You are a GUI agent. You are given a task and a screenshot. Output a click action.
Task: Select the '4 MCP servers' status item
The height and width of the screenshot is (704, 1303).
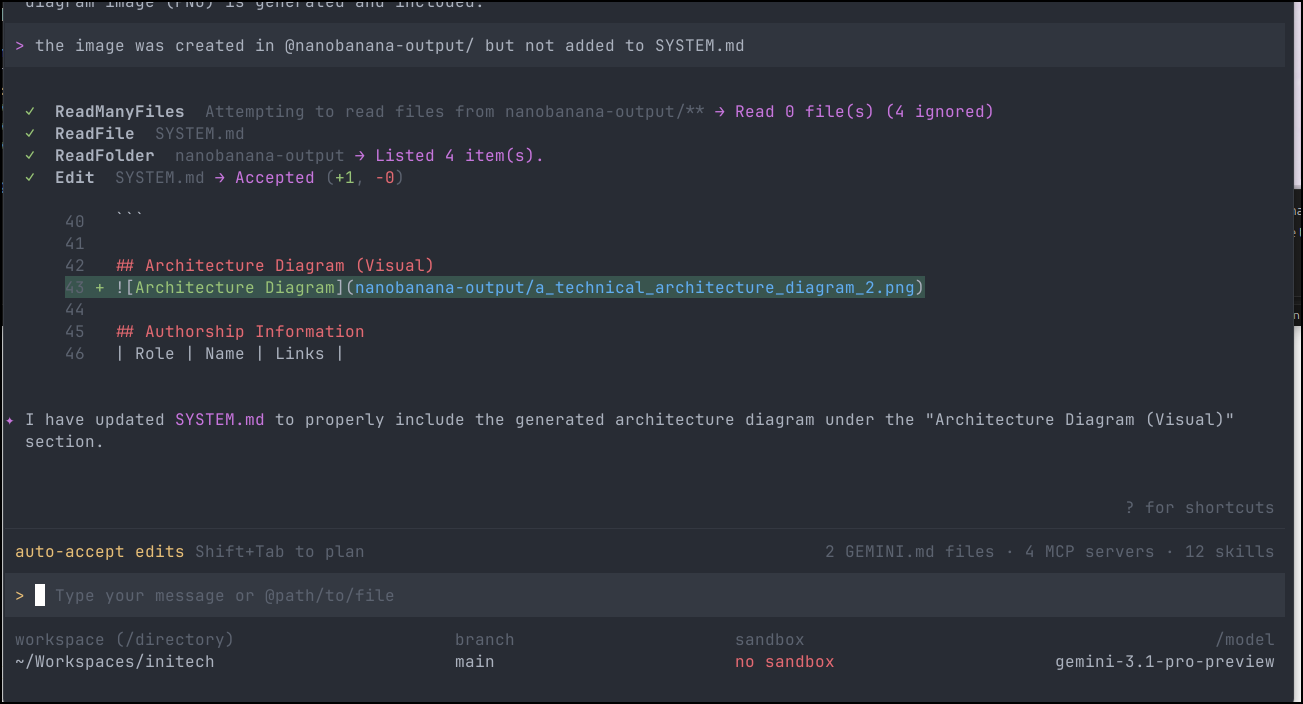(1089, 552)
